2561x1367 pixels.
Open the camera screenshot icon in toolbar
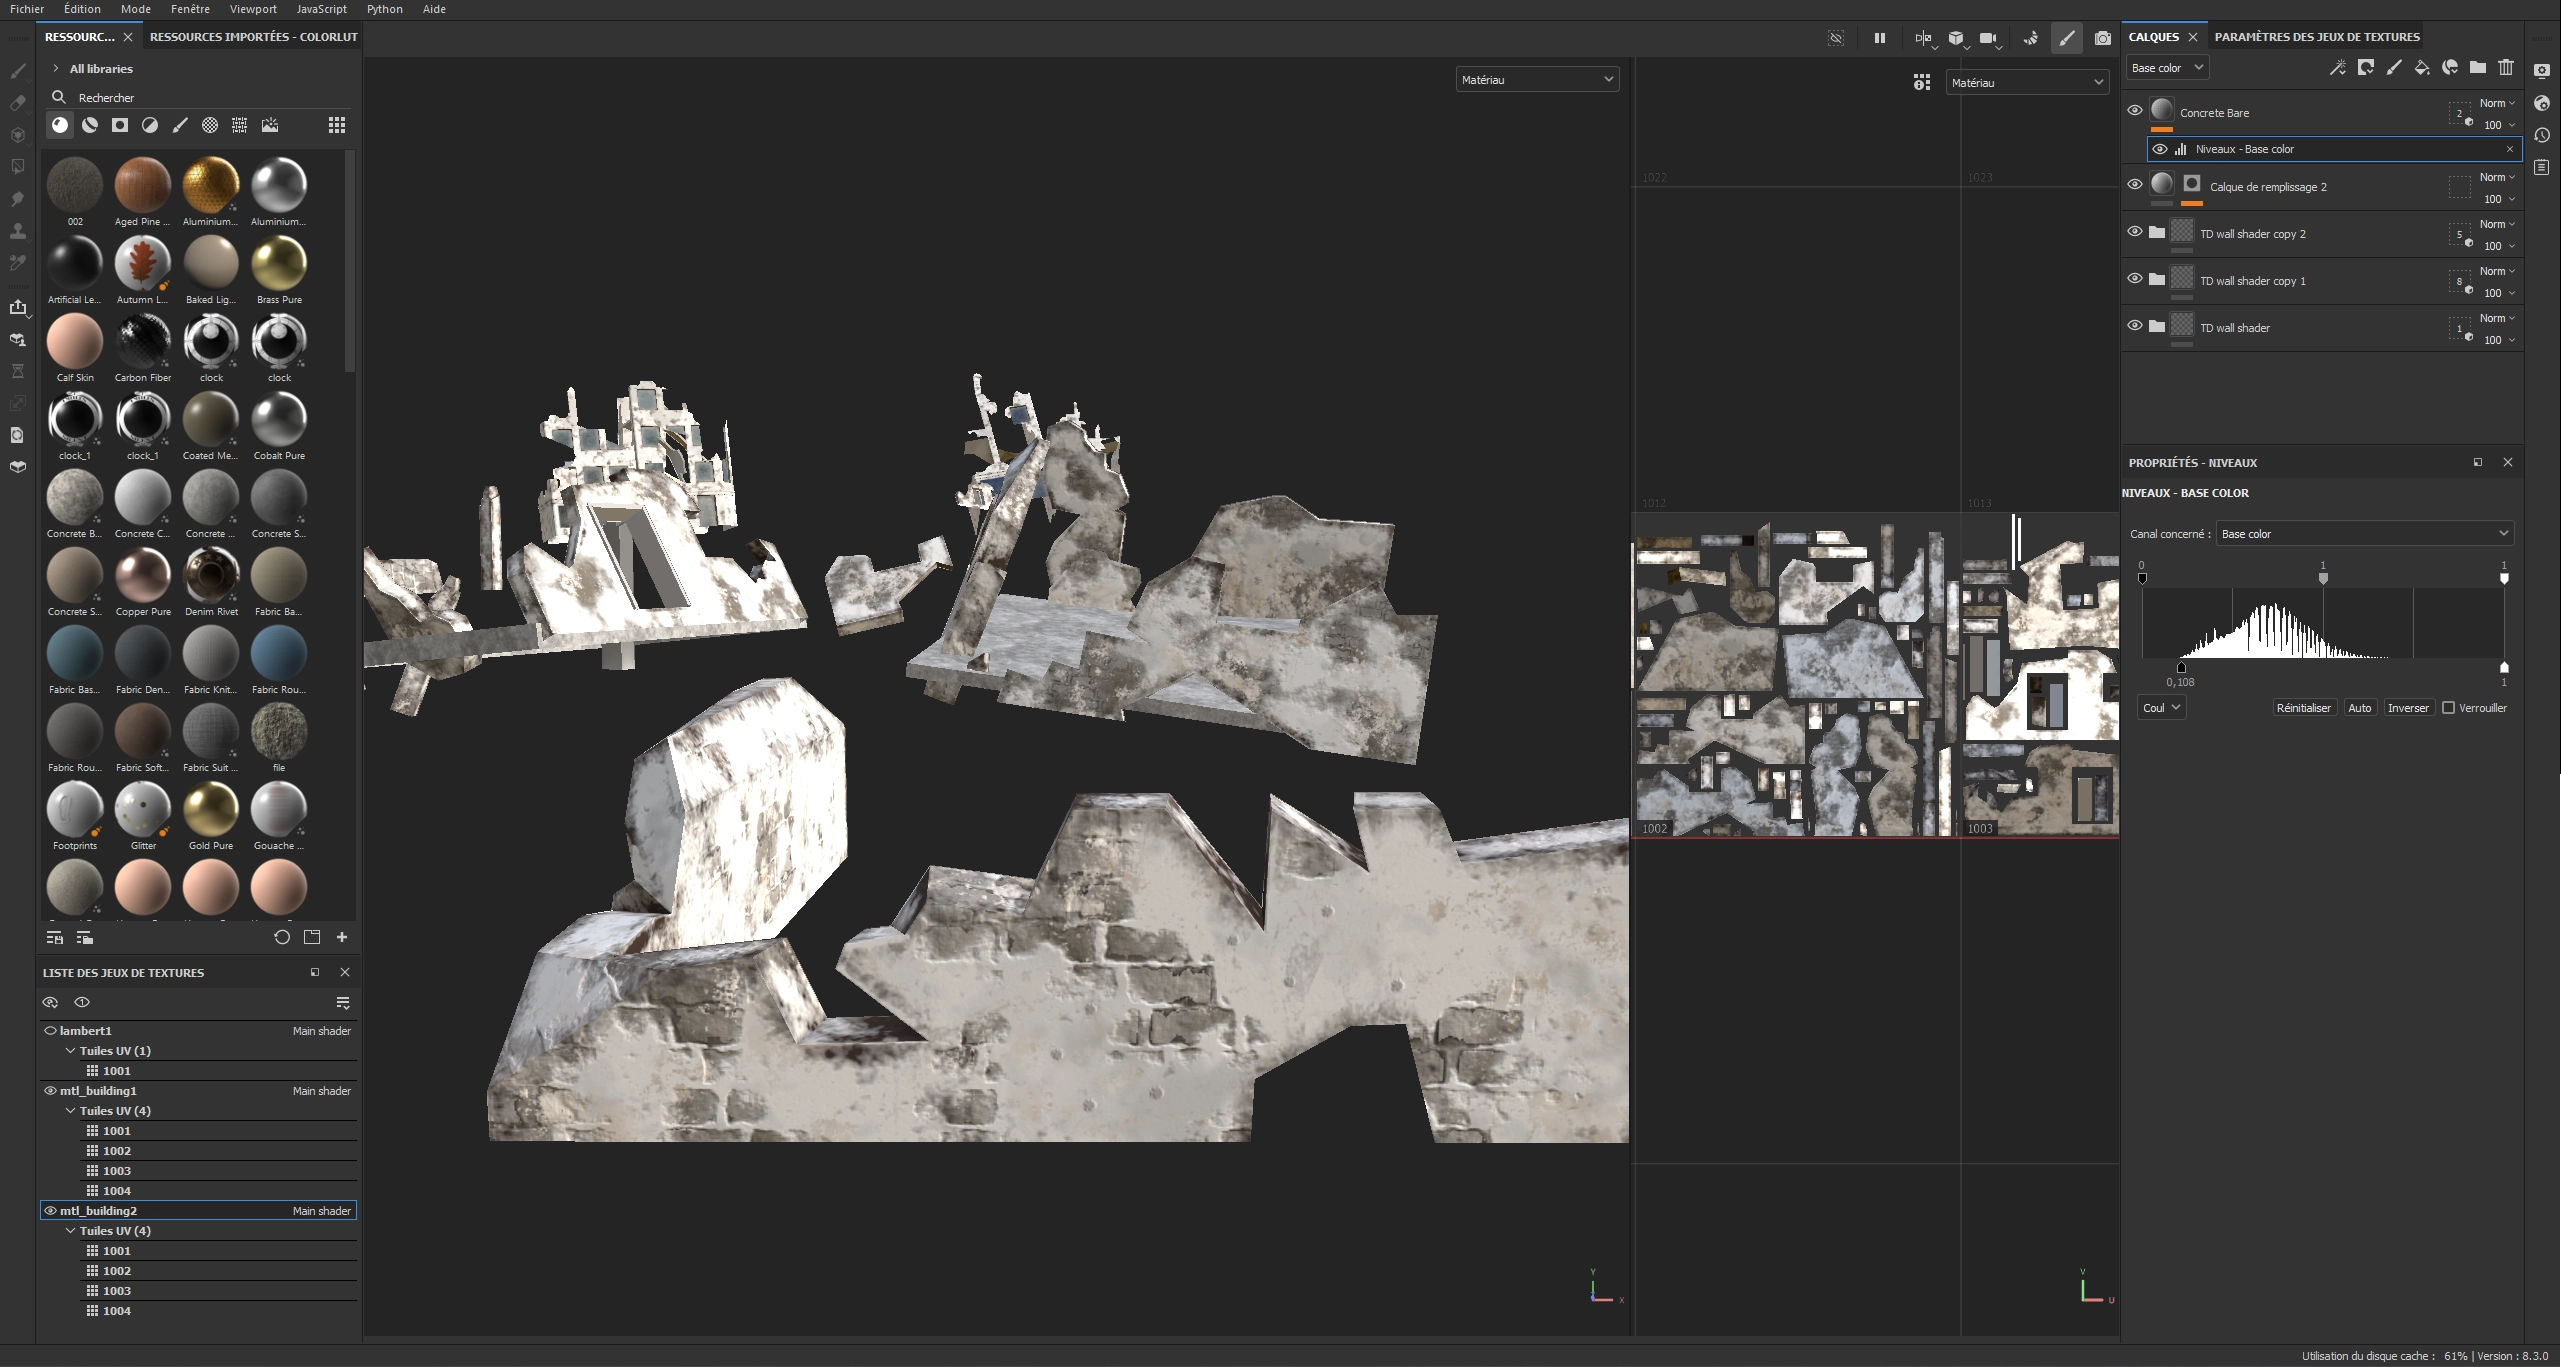pyautogui.click(x=2102, y=38)
